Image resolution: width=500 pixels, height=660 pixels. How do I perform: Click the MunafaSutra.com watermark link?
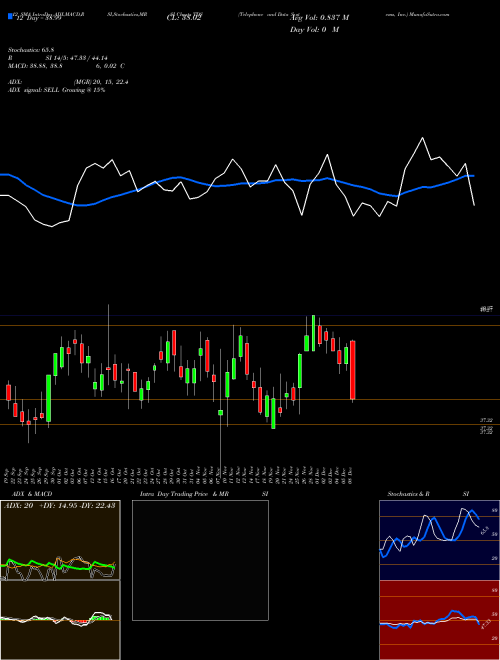tap(431, 14)
